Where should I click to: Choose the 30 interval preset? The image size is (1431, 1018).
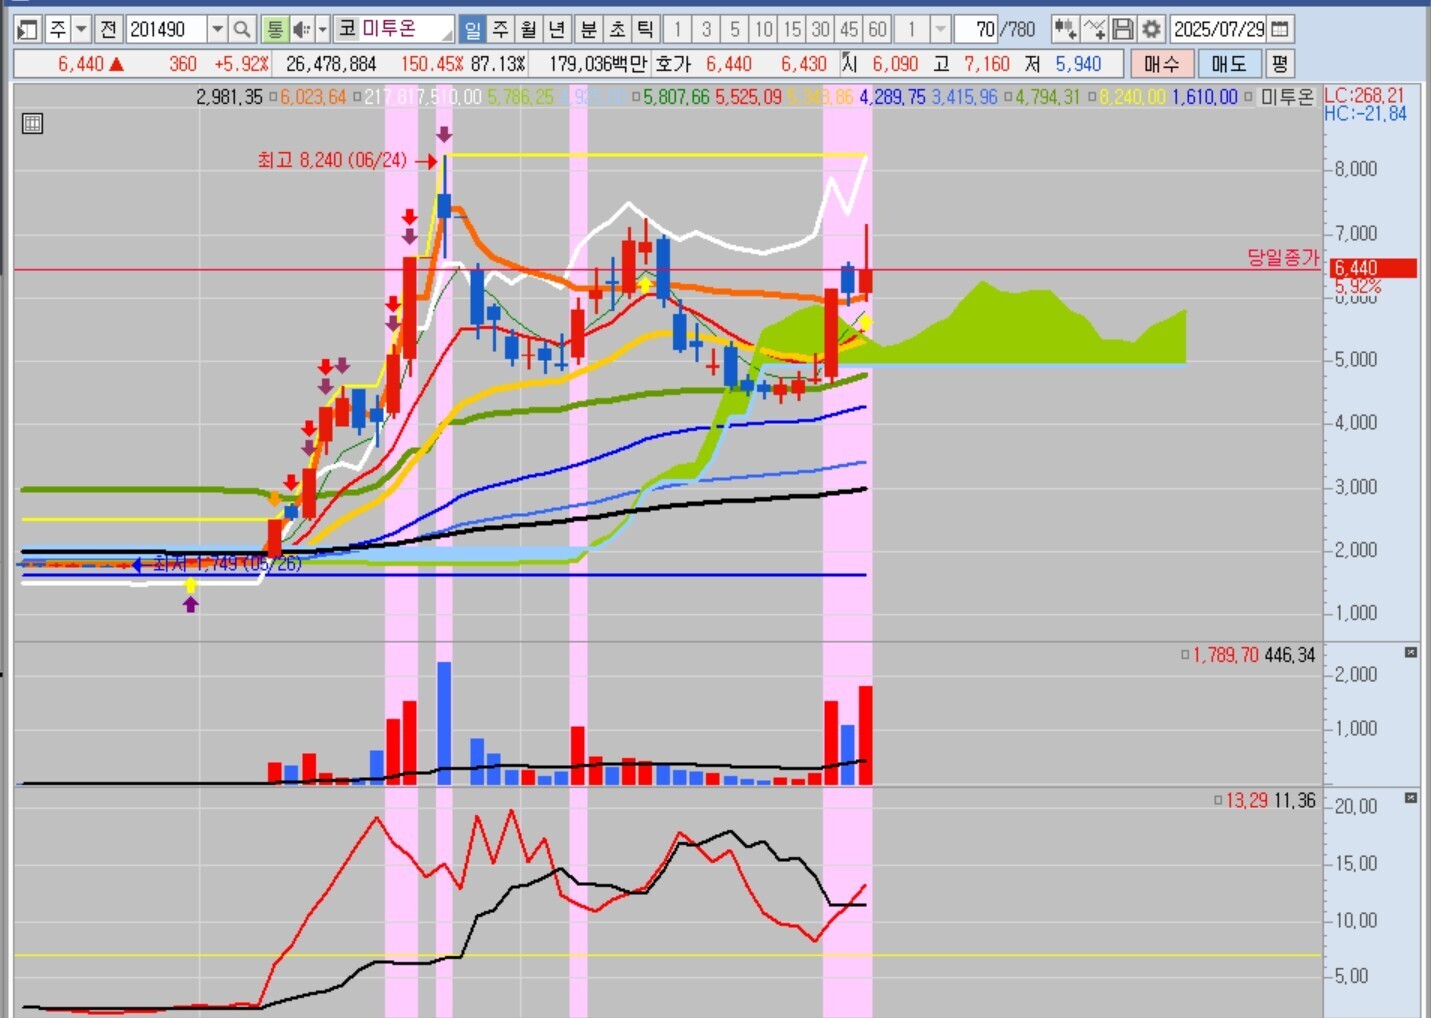coord(821,29)
